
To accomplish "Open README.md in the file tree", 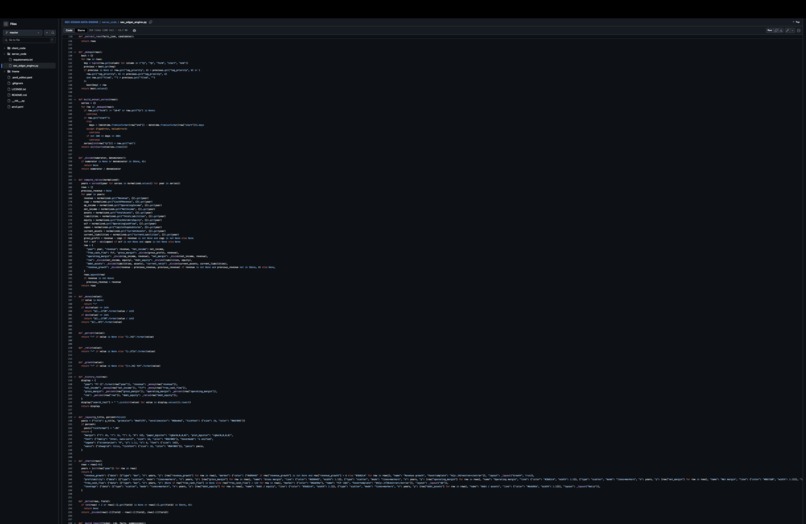I will (19, 95).
